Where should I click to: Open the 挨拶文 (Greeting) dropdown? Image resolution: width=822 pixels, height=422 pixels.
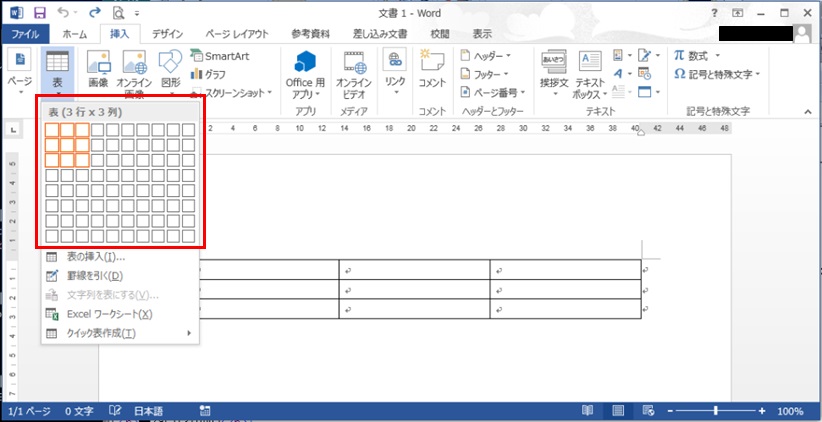pos(554,74)
